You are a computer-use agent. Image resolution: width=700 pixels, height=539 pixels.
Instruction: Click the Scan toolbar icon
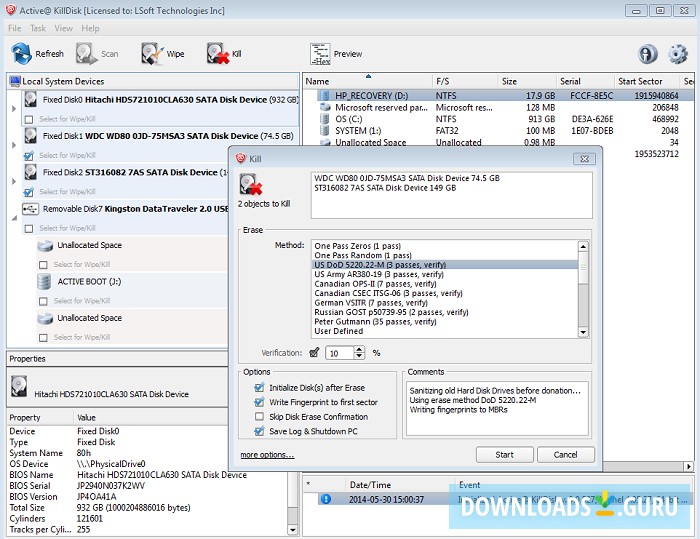(87, 54)
